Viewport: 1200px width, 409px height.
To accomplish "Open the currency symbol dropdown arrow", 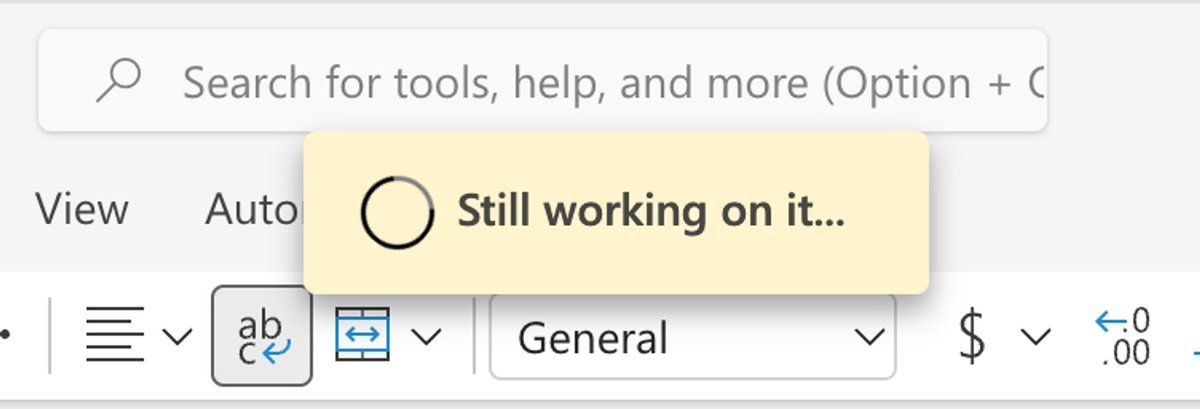I will (1036, 337).
